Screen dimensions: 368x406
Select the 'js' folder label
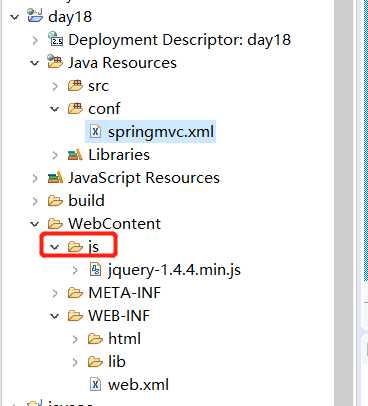(94, 247)
